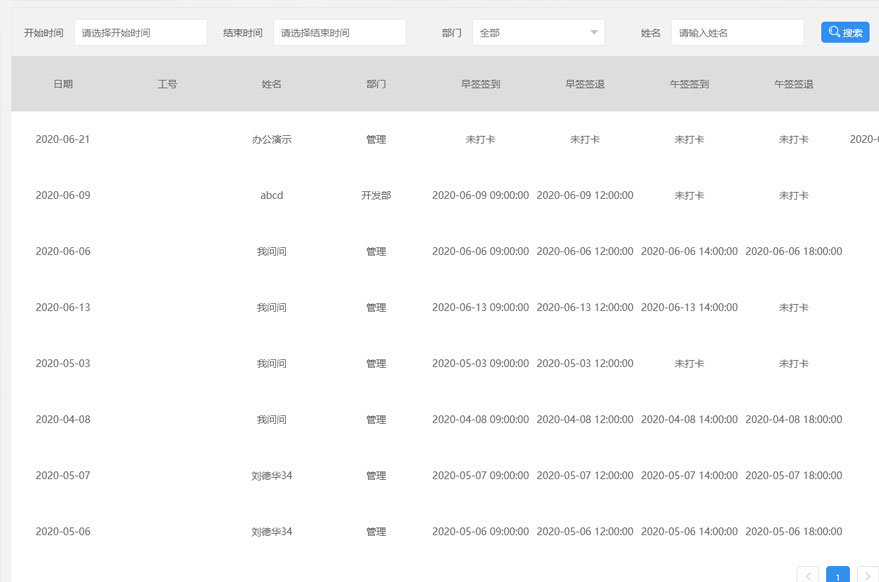Click the magnifier icon on the 搜索 button
Screen dimensions: 879x582
click(x=834, y=32)
